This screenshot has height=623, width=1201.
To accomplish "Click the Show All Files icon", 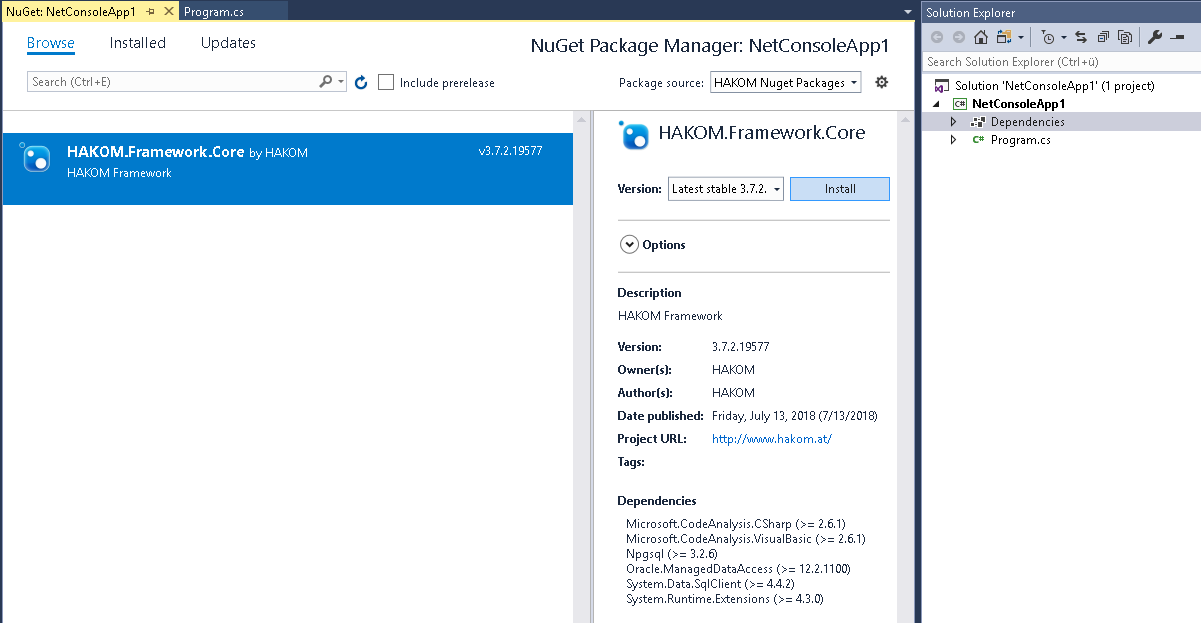I will coord(1125,37).
